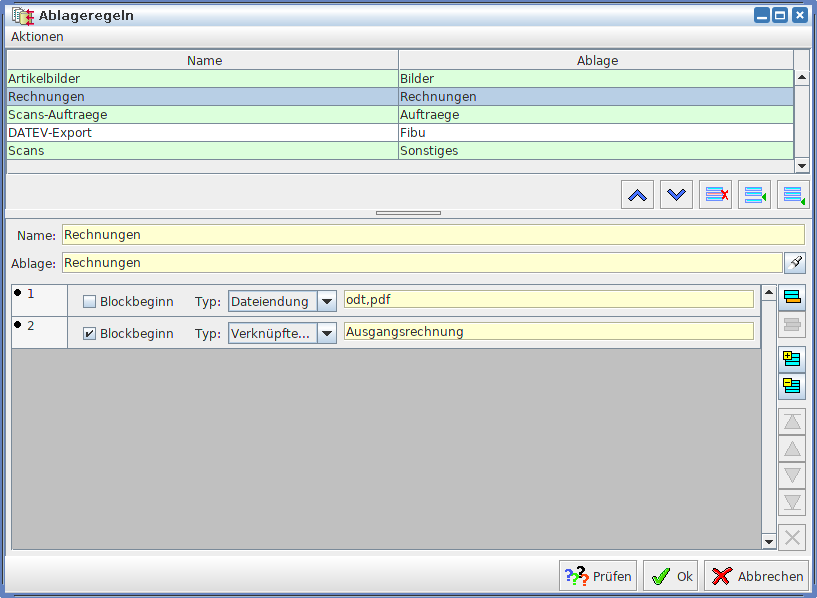Collapse all blocks with the minus icon
Image resolution: width=817 pixels, height=598 pixels.
[x=792, y=386]
